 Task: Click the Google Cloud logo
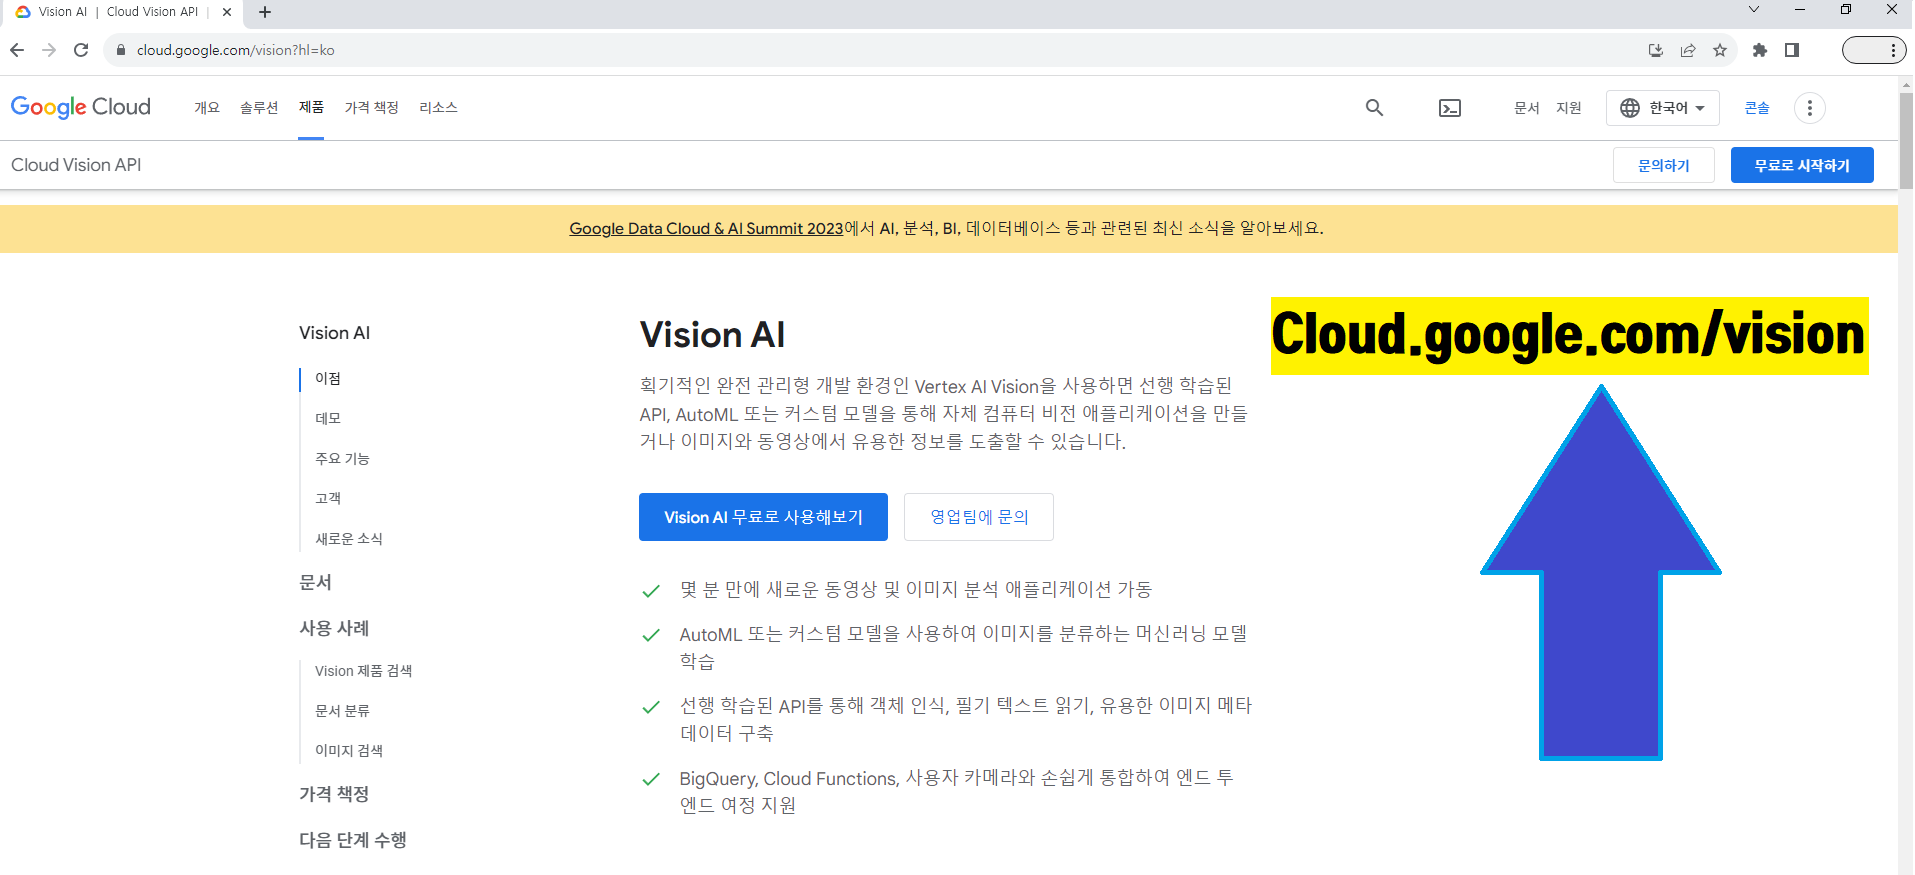pos(81,107)
